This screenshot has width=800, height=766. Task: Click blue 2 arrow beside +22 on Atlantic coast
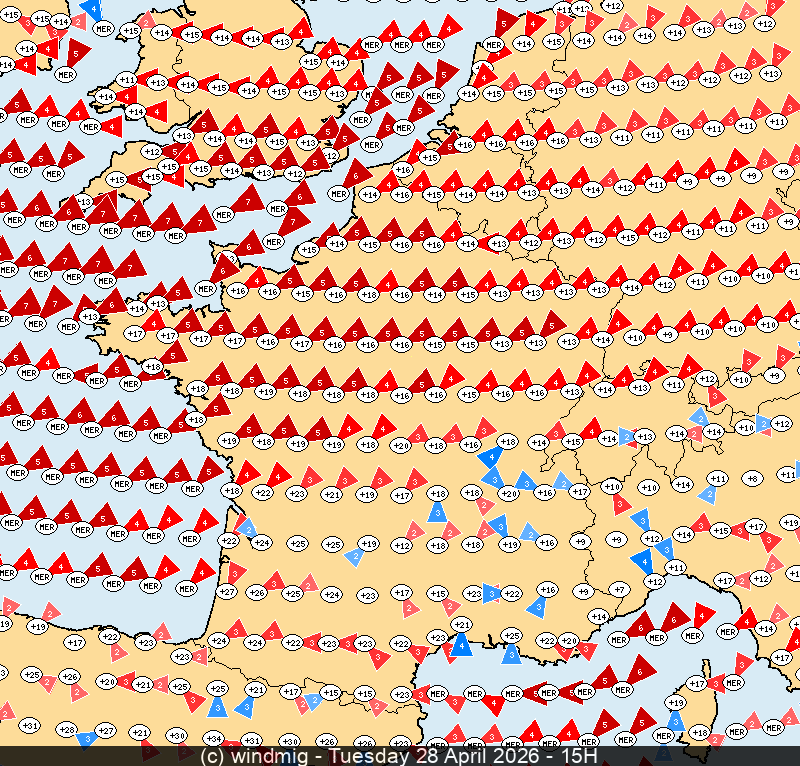(x=245, y=527)
